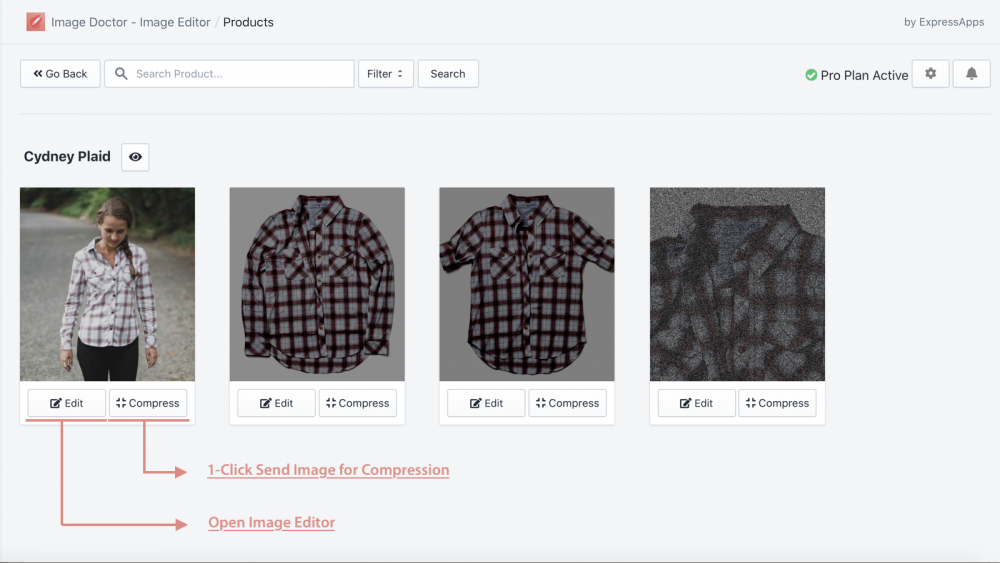Compress the model photo image
The width and height of the screenshot is (1000, 563).
click(x=148, y=403)
